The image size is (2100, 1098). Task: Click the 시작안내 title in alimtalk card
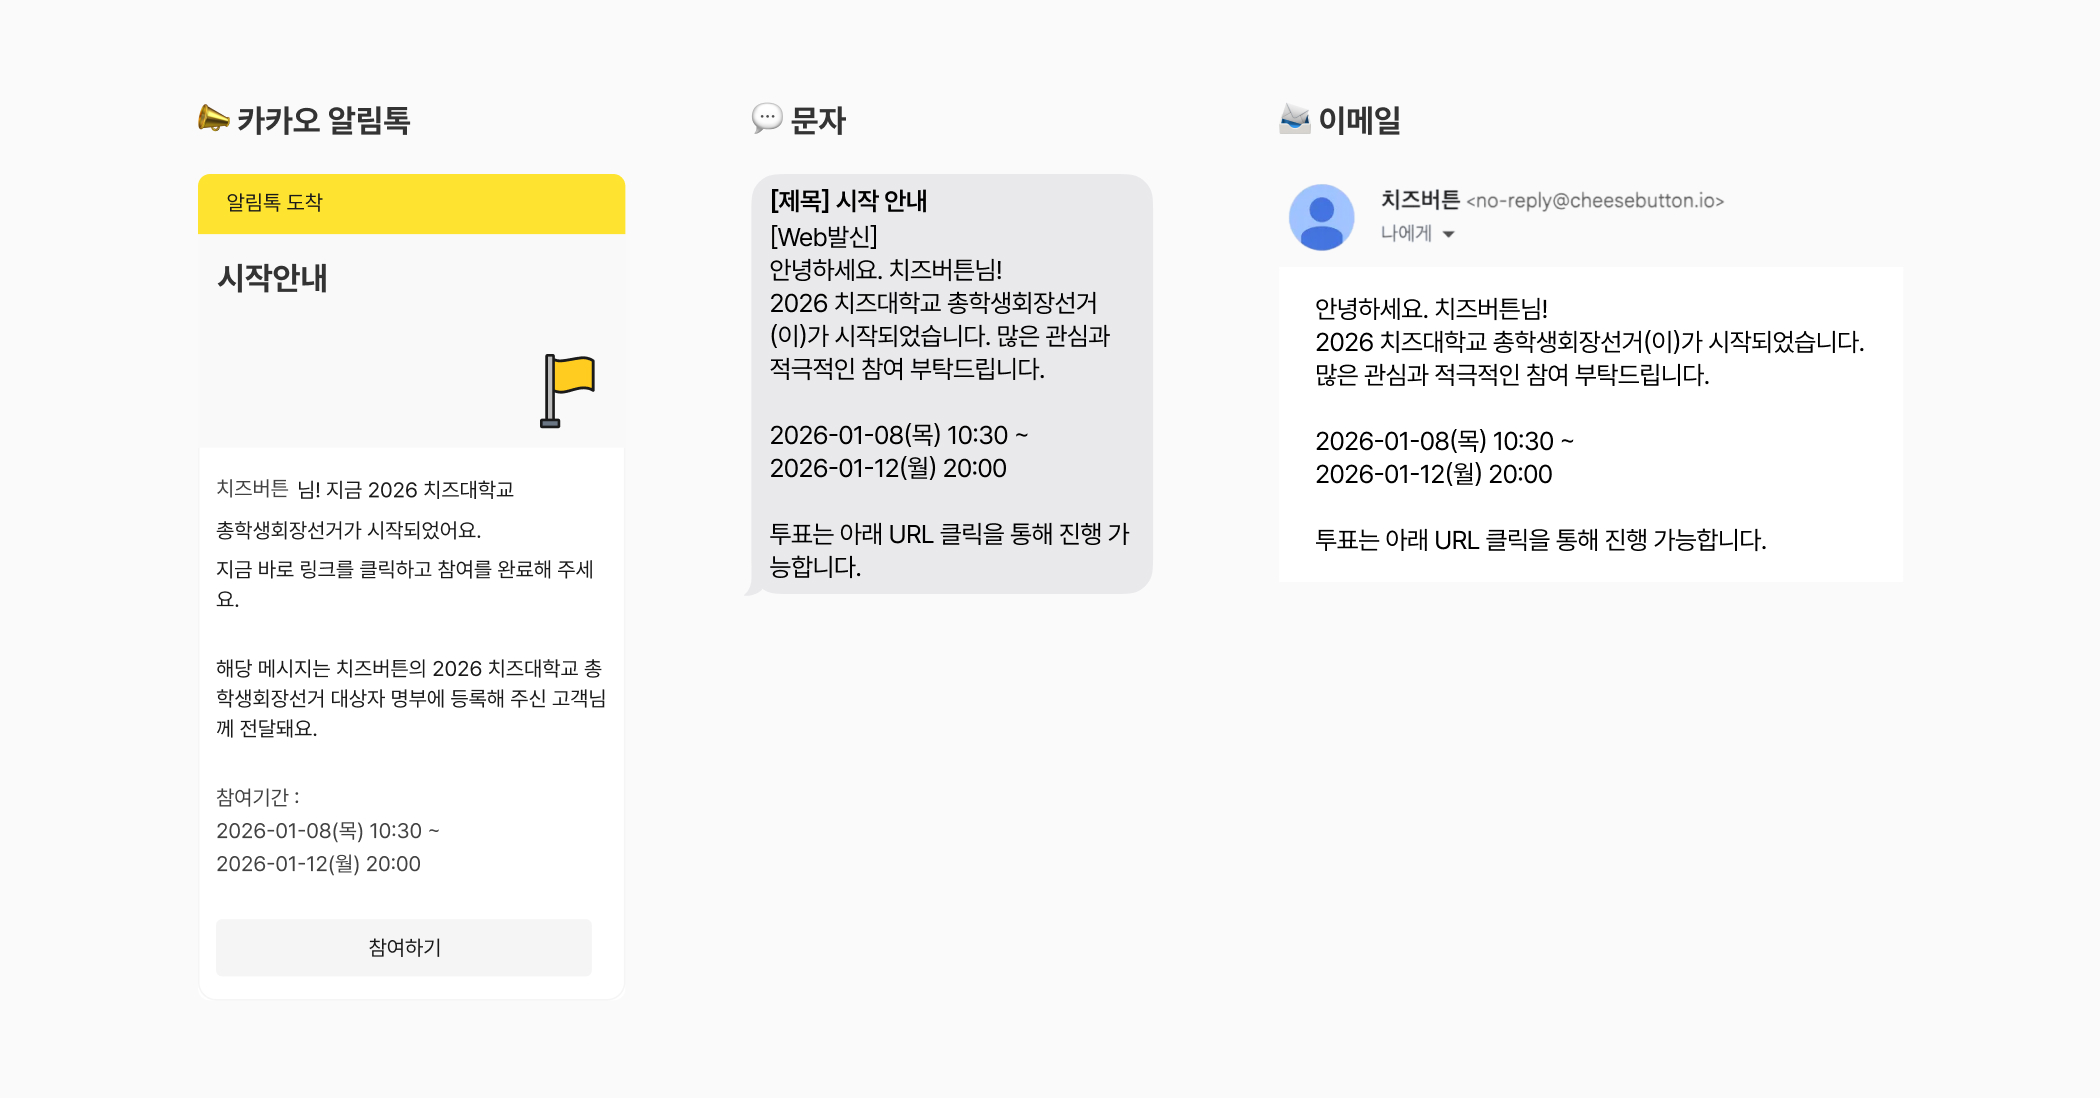pos(272,277)
